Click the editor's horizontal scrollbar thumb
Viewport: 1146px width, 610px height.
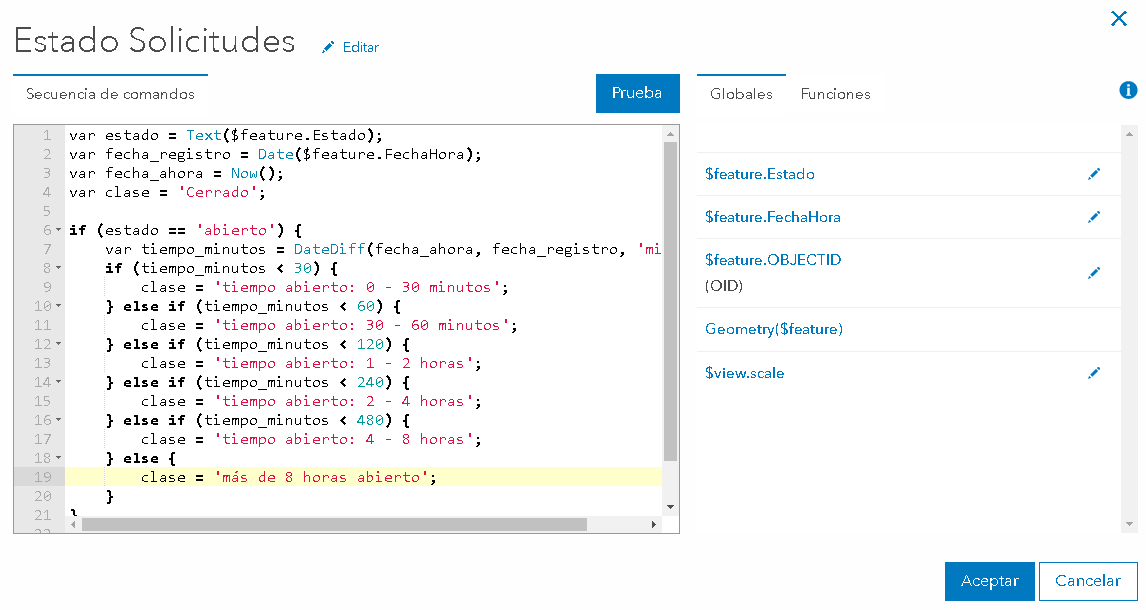pos(334,525)
